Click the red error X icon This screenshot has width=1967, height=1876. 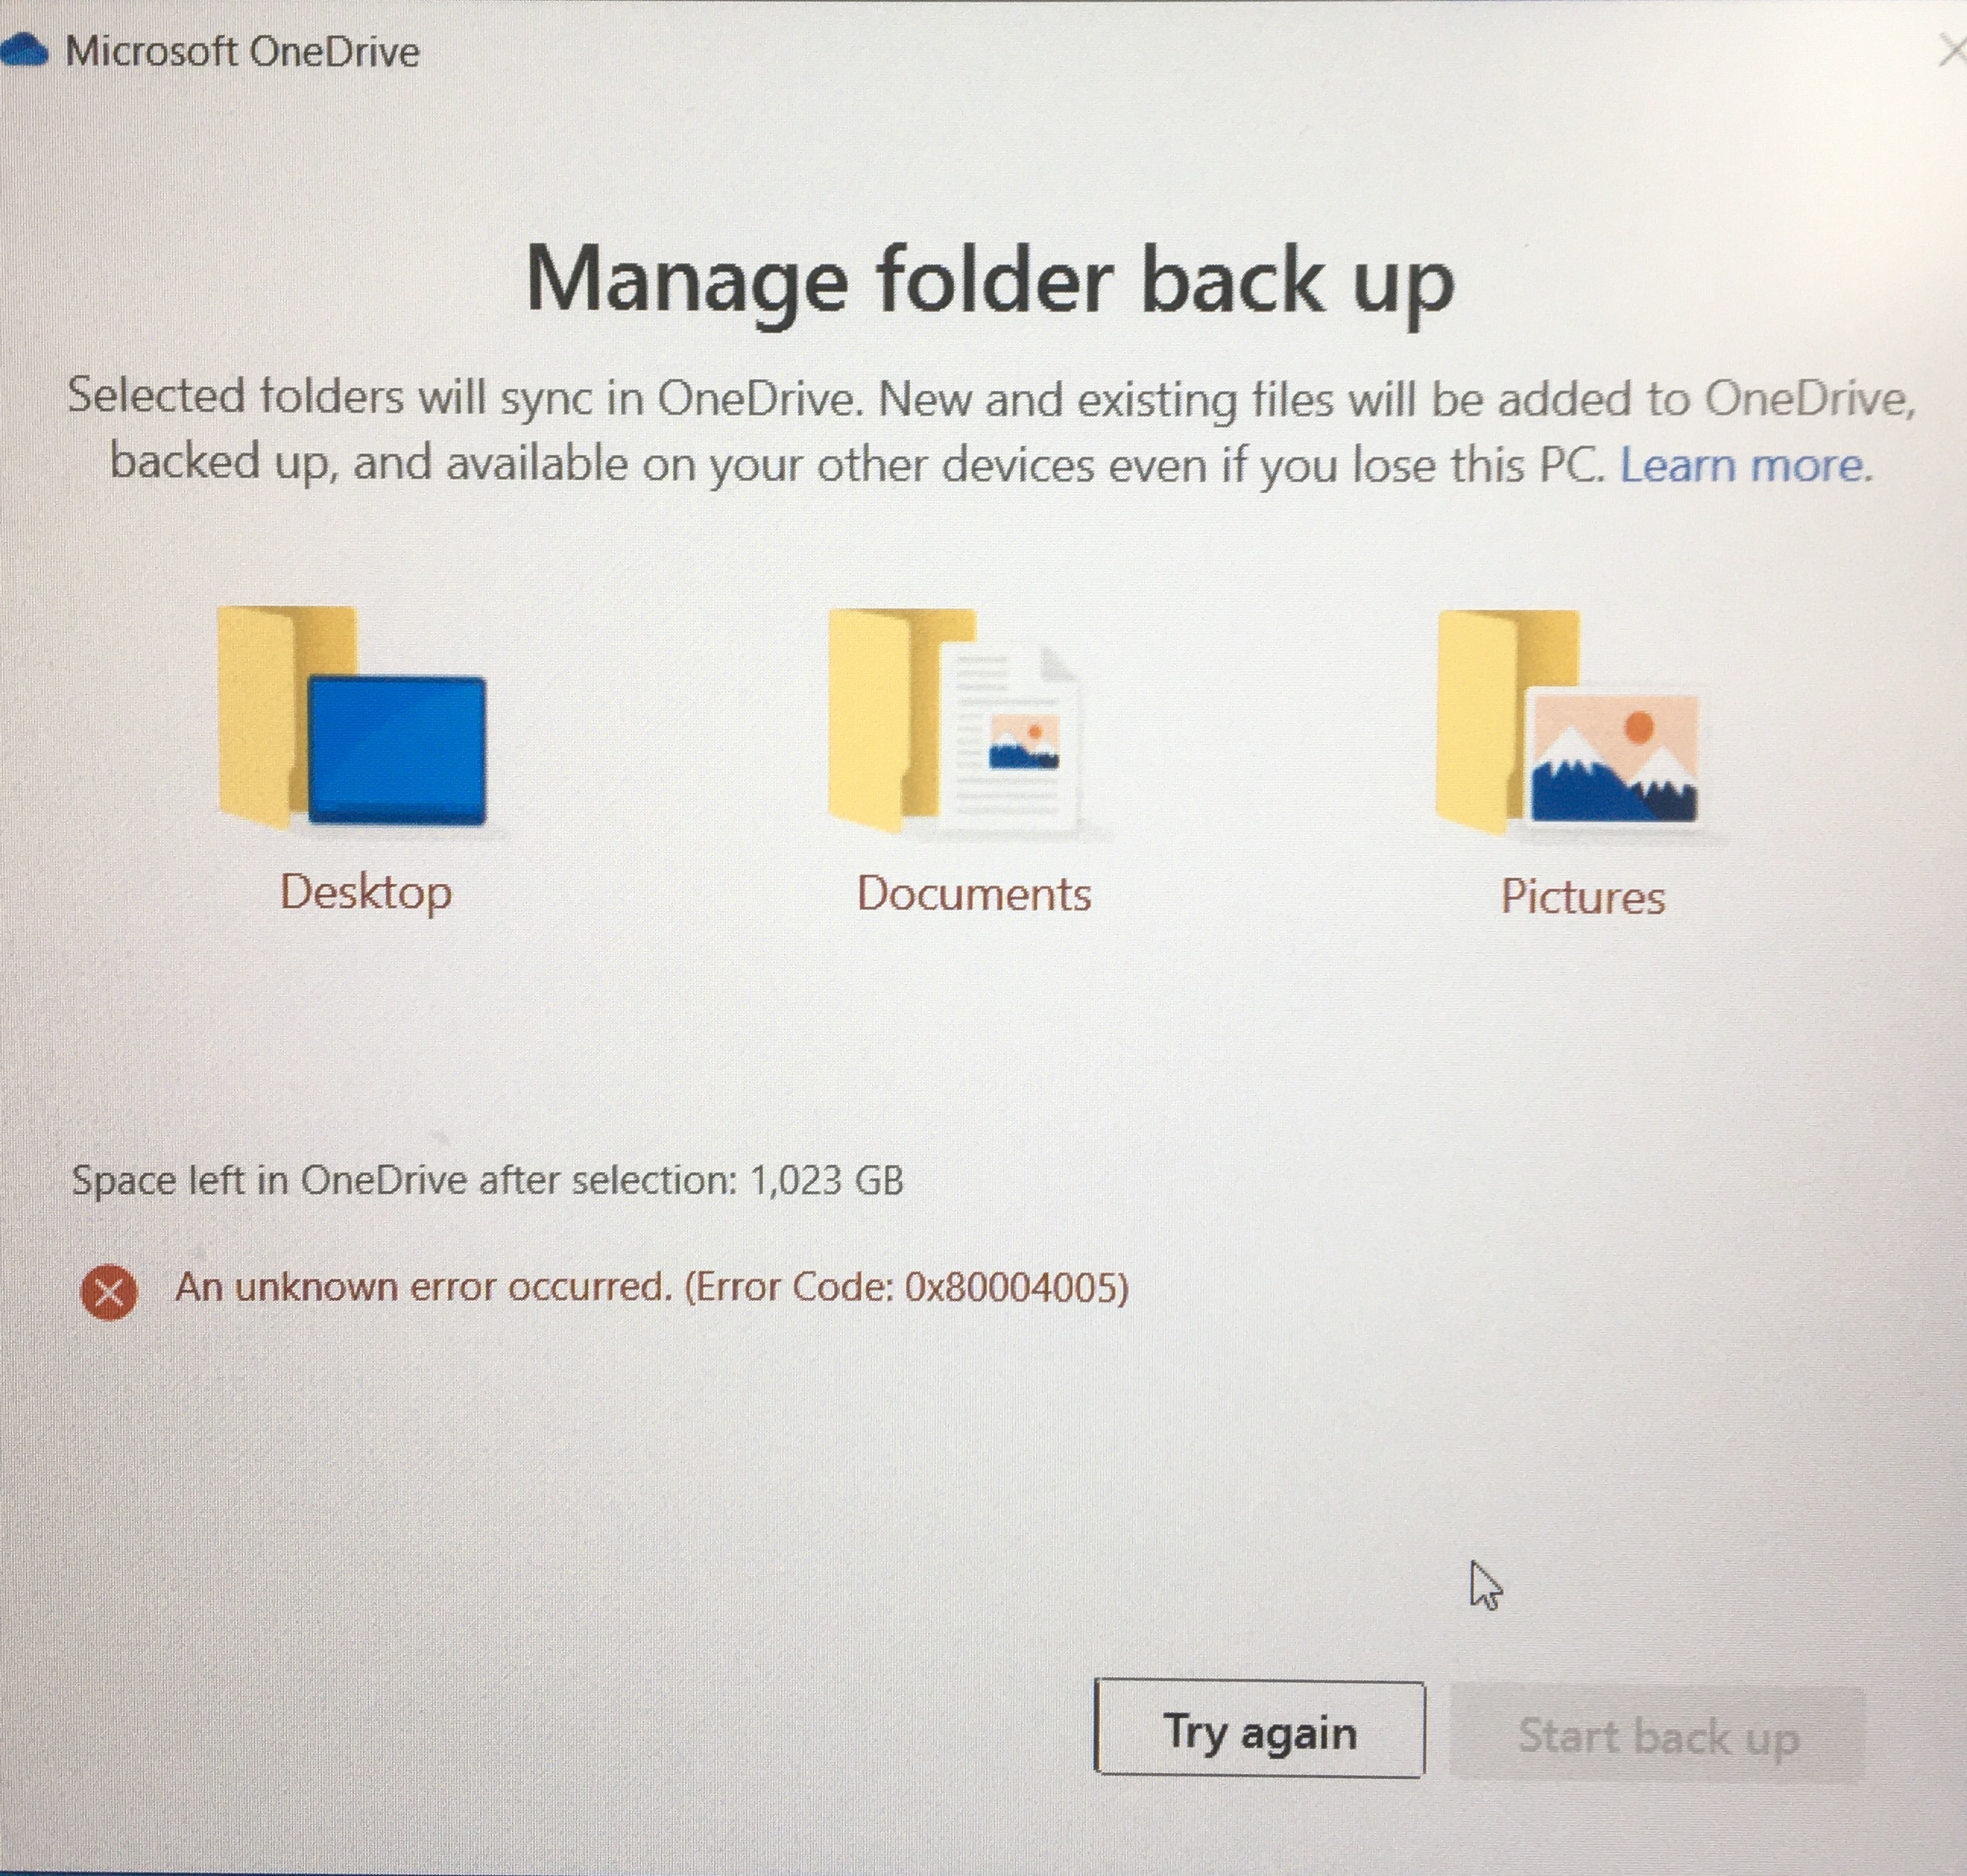[109, 1292]
